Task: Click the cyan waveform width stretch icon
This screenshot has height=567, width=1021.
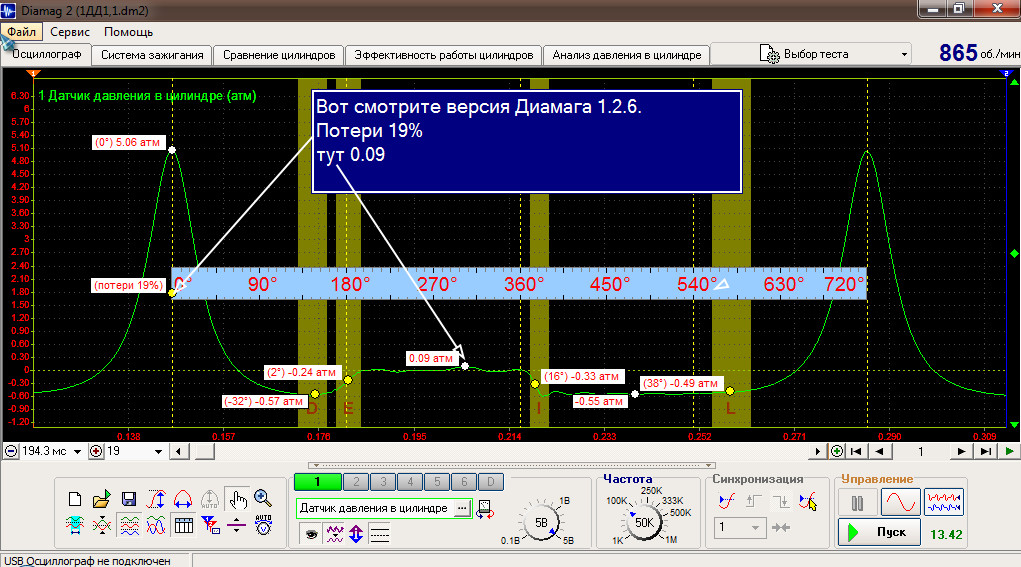Action: 75,525
